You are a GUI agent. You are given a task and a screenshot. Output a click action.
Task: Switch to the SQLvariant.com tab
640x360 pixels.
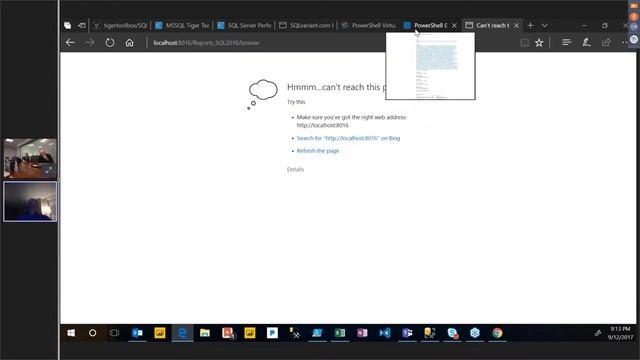point(307,25)
